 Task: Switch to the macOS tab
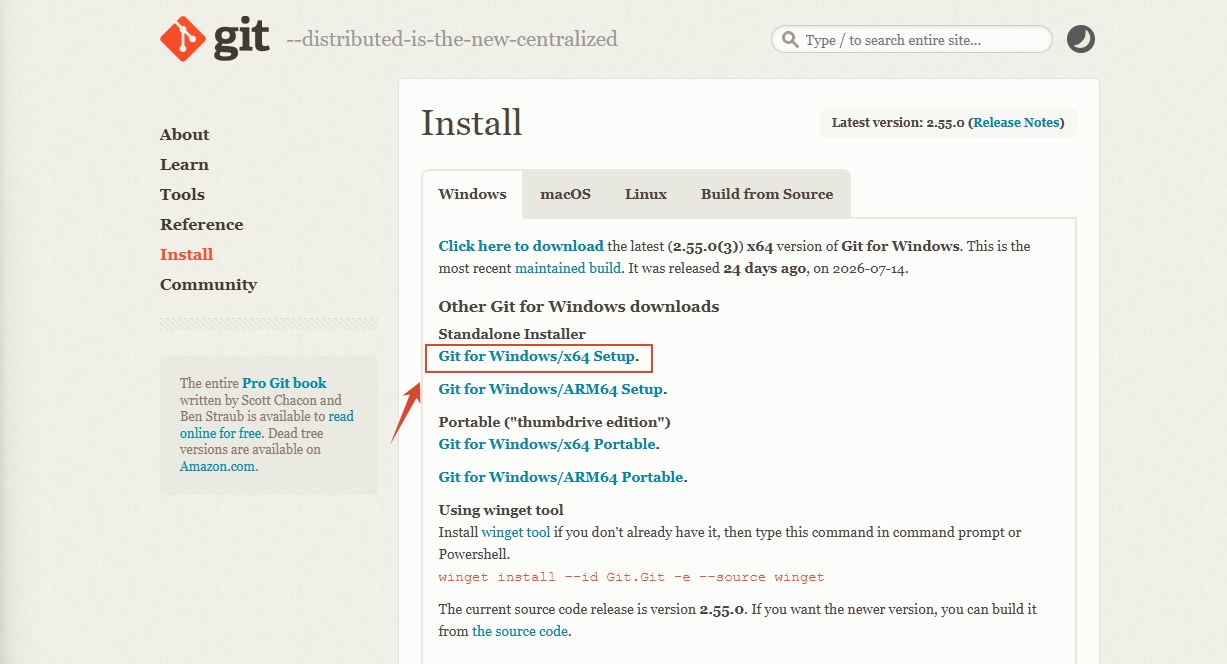coord(566,194)
